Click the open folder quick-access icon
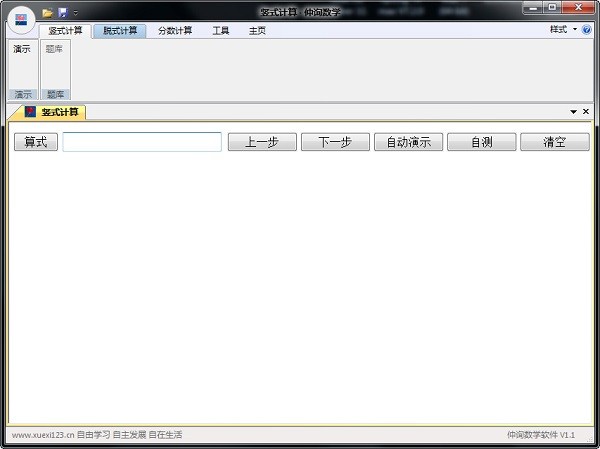The height and width of the screenshot is (449, 600). point(47,13)
